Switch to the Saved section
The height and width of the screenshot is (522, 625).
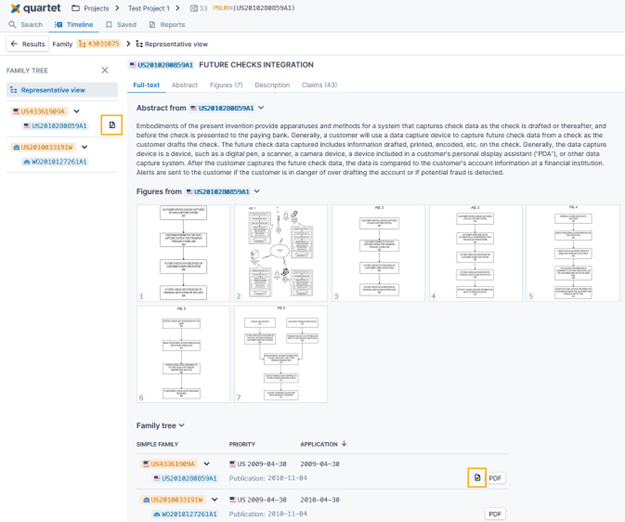coord(121,24)
